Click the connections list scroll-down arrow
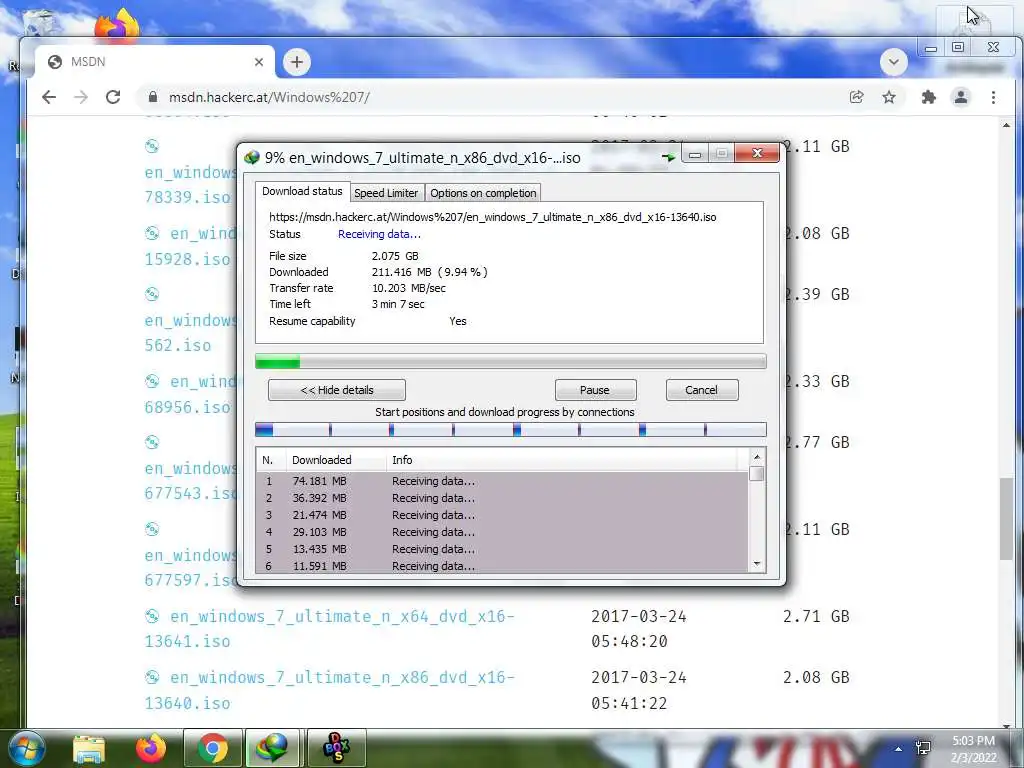 click(757, 564)
